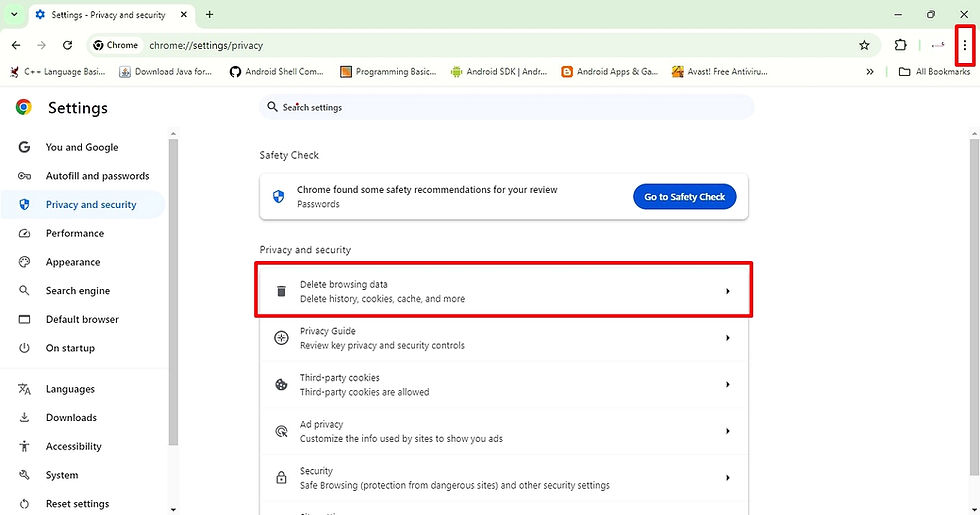Screen dimensions: 980x515
Task: Open the Programming Basics bookmark
Action: (388, 72)
